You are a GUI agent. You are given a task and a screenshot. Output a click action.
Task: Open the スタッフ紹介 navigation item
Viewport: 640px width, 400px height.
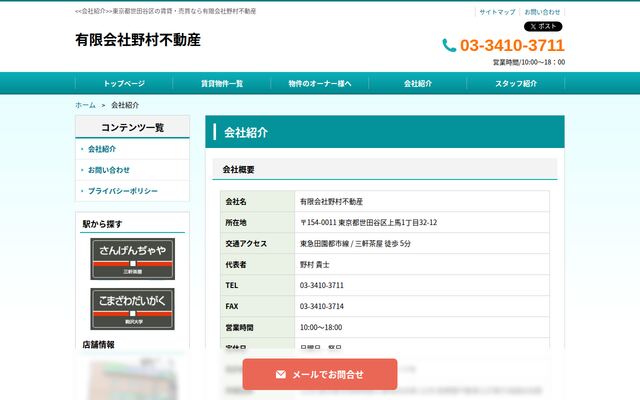[516, 84]
